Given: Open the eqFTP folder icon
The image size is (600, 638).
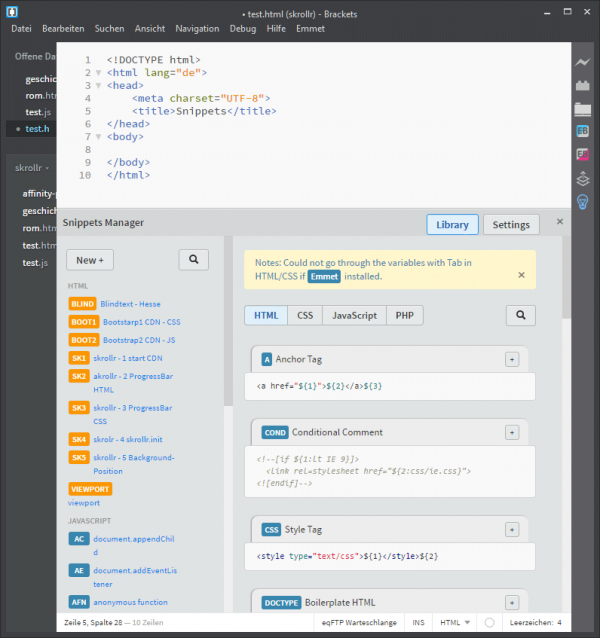Looking at the screenshot, I should pyautogui.click(x=583, y=109).
